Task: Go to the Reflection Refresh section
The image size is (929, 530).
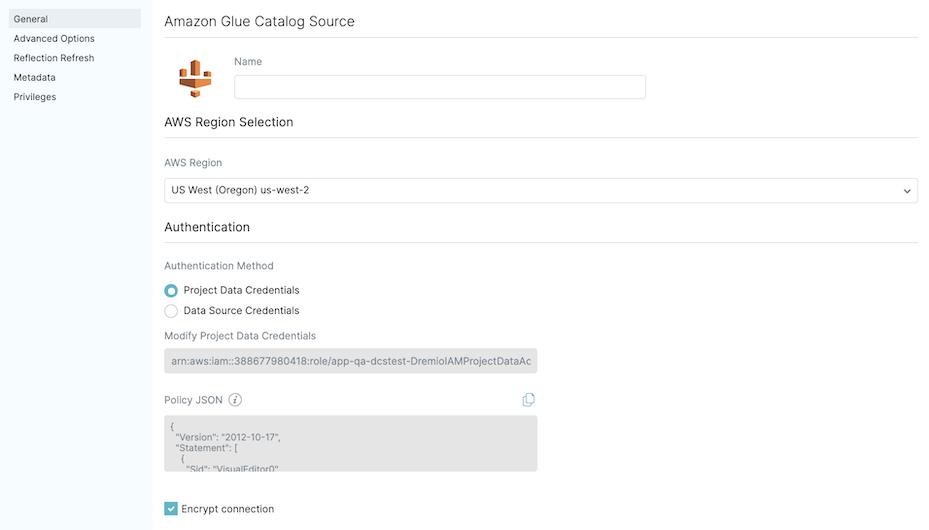Action: tap(54, 58)
